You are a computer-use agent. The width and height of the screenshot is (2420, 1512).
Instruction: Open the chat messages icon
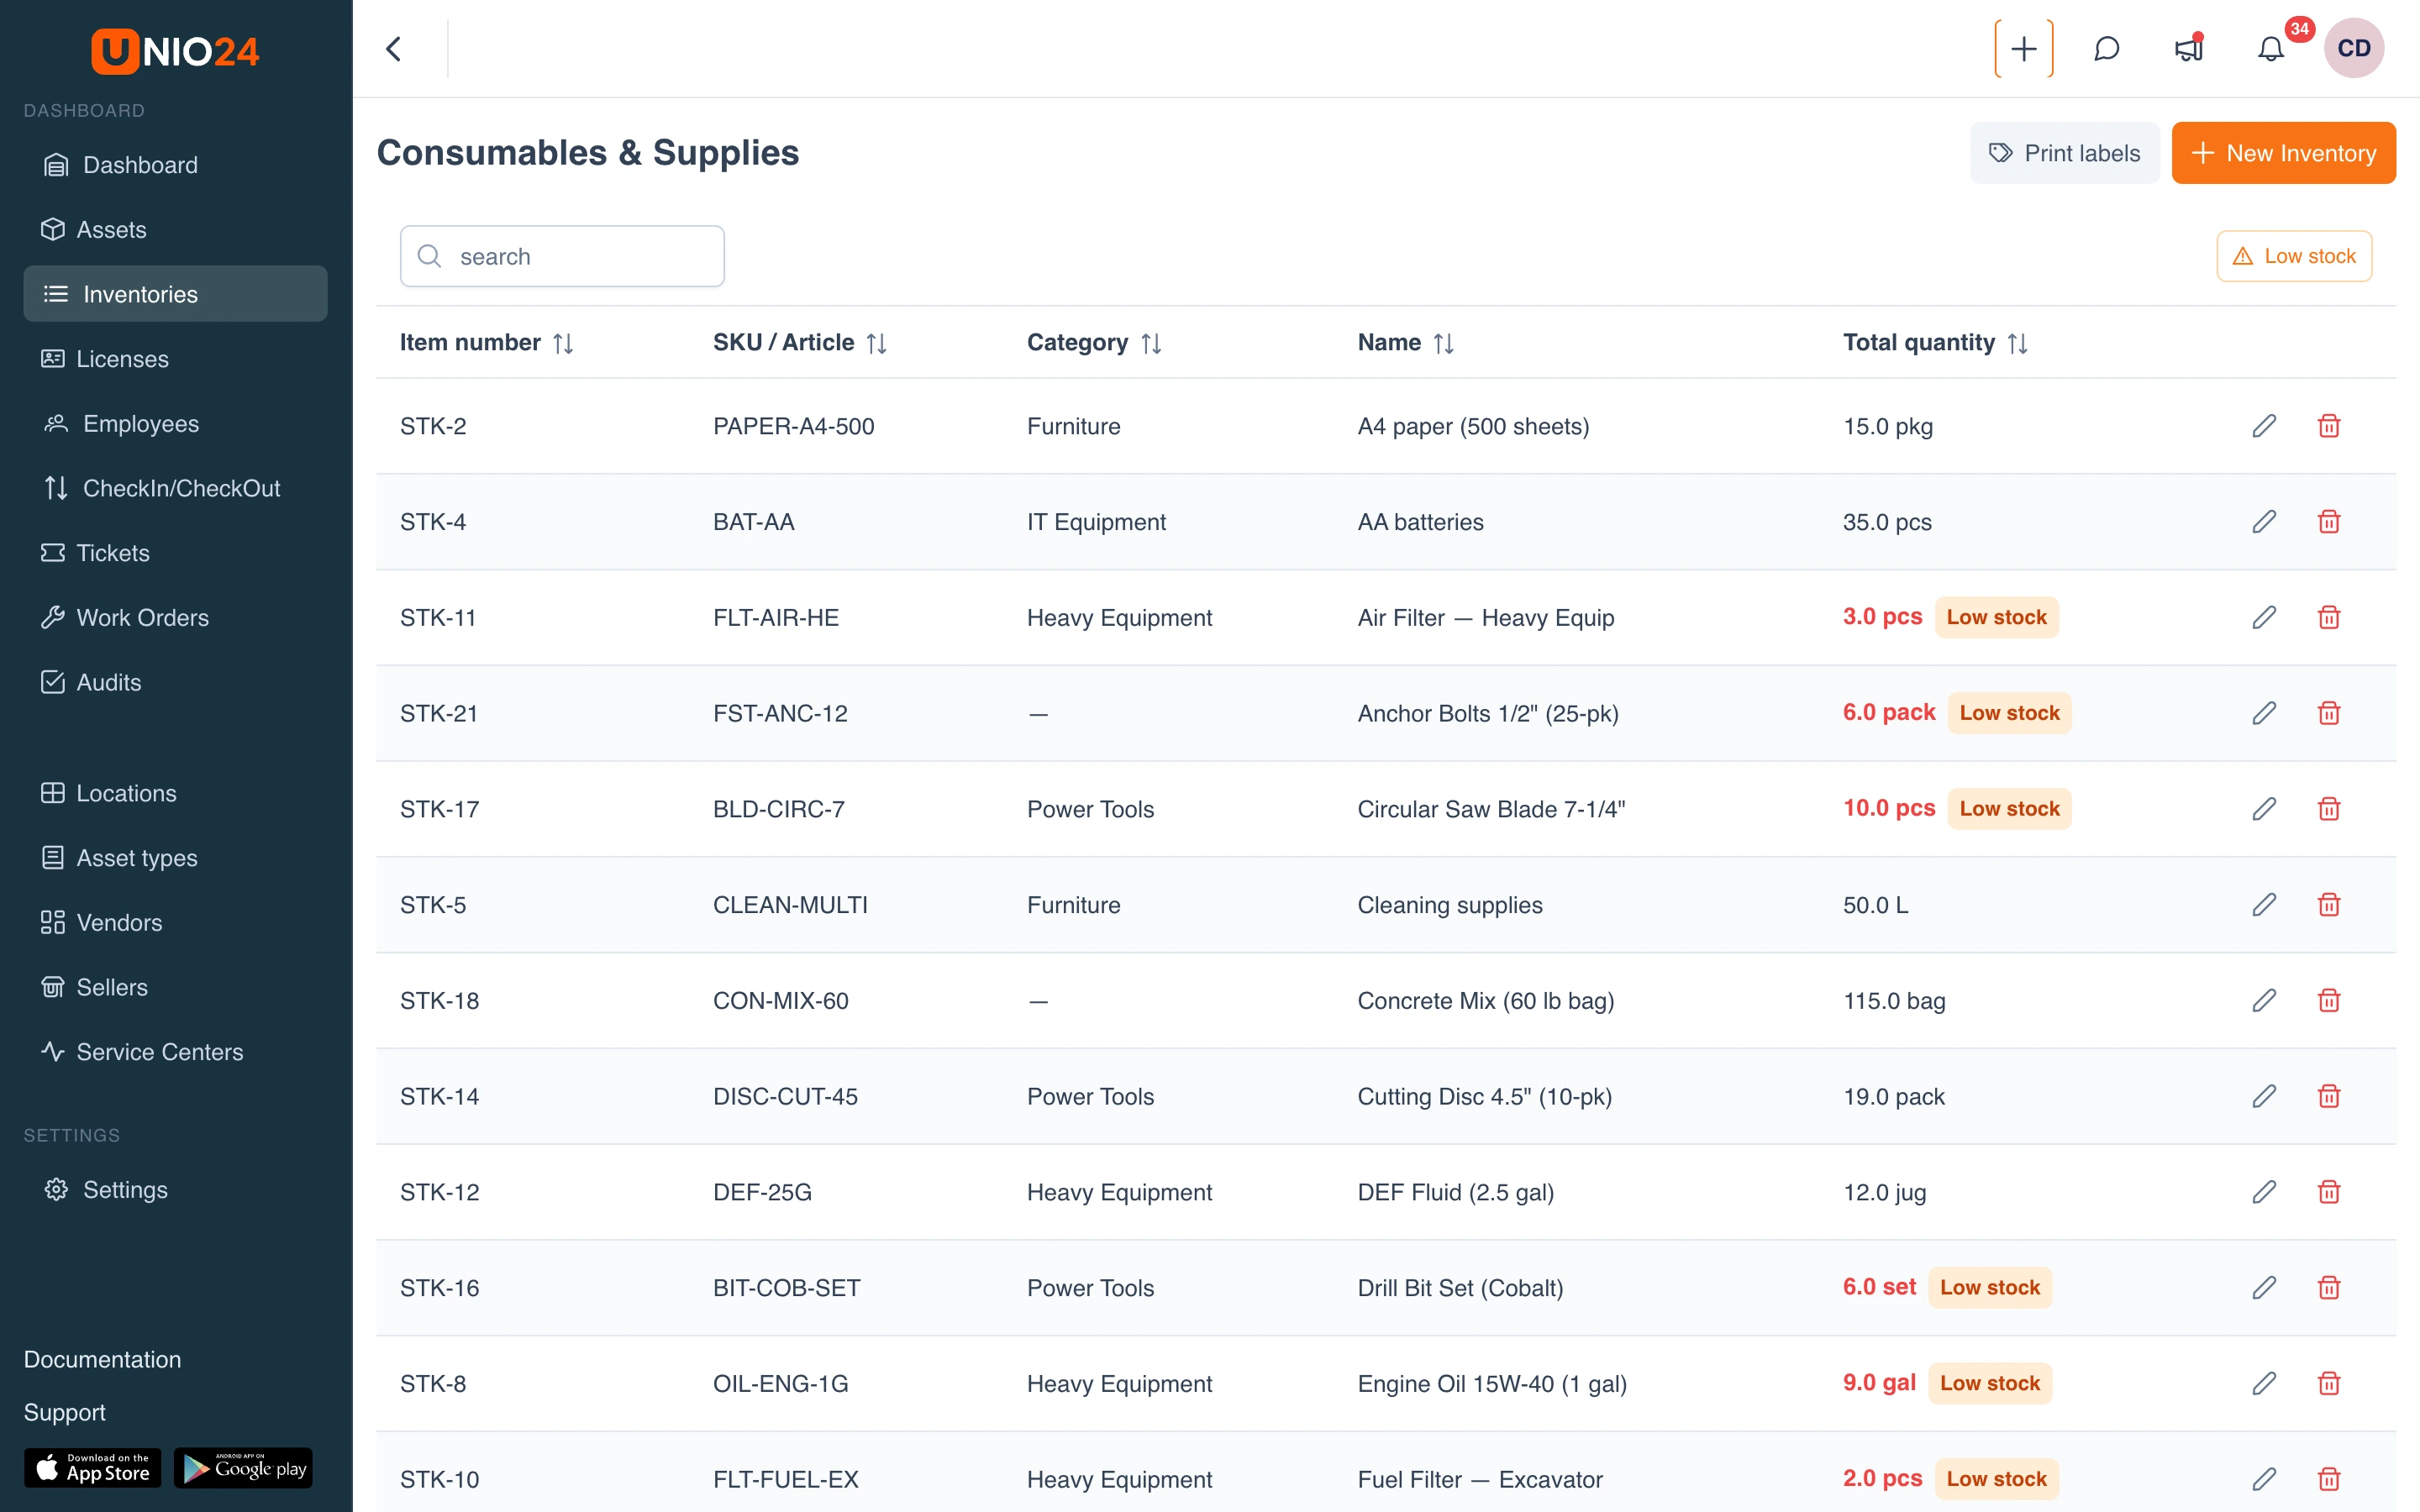tap(2106, 49)
